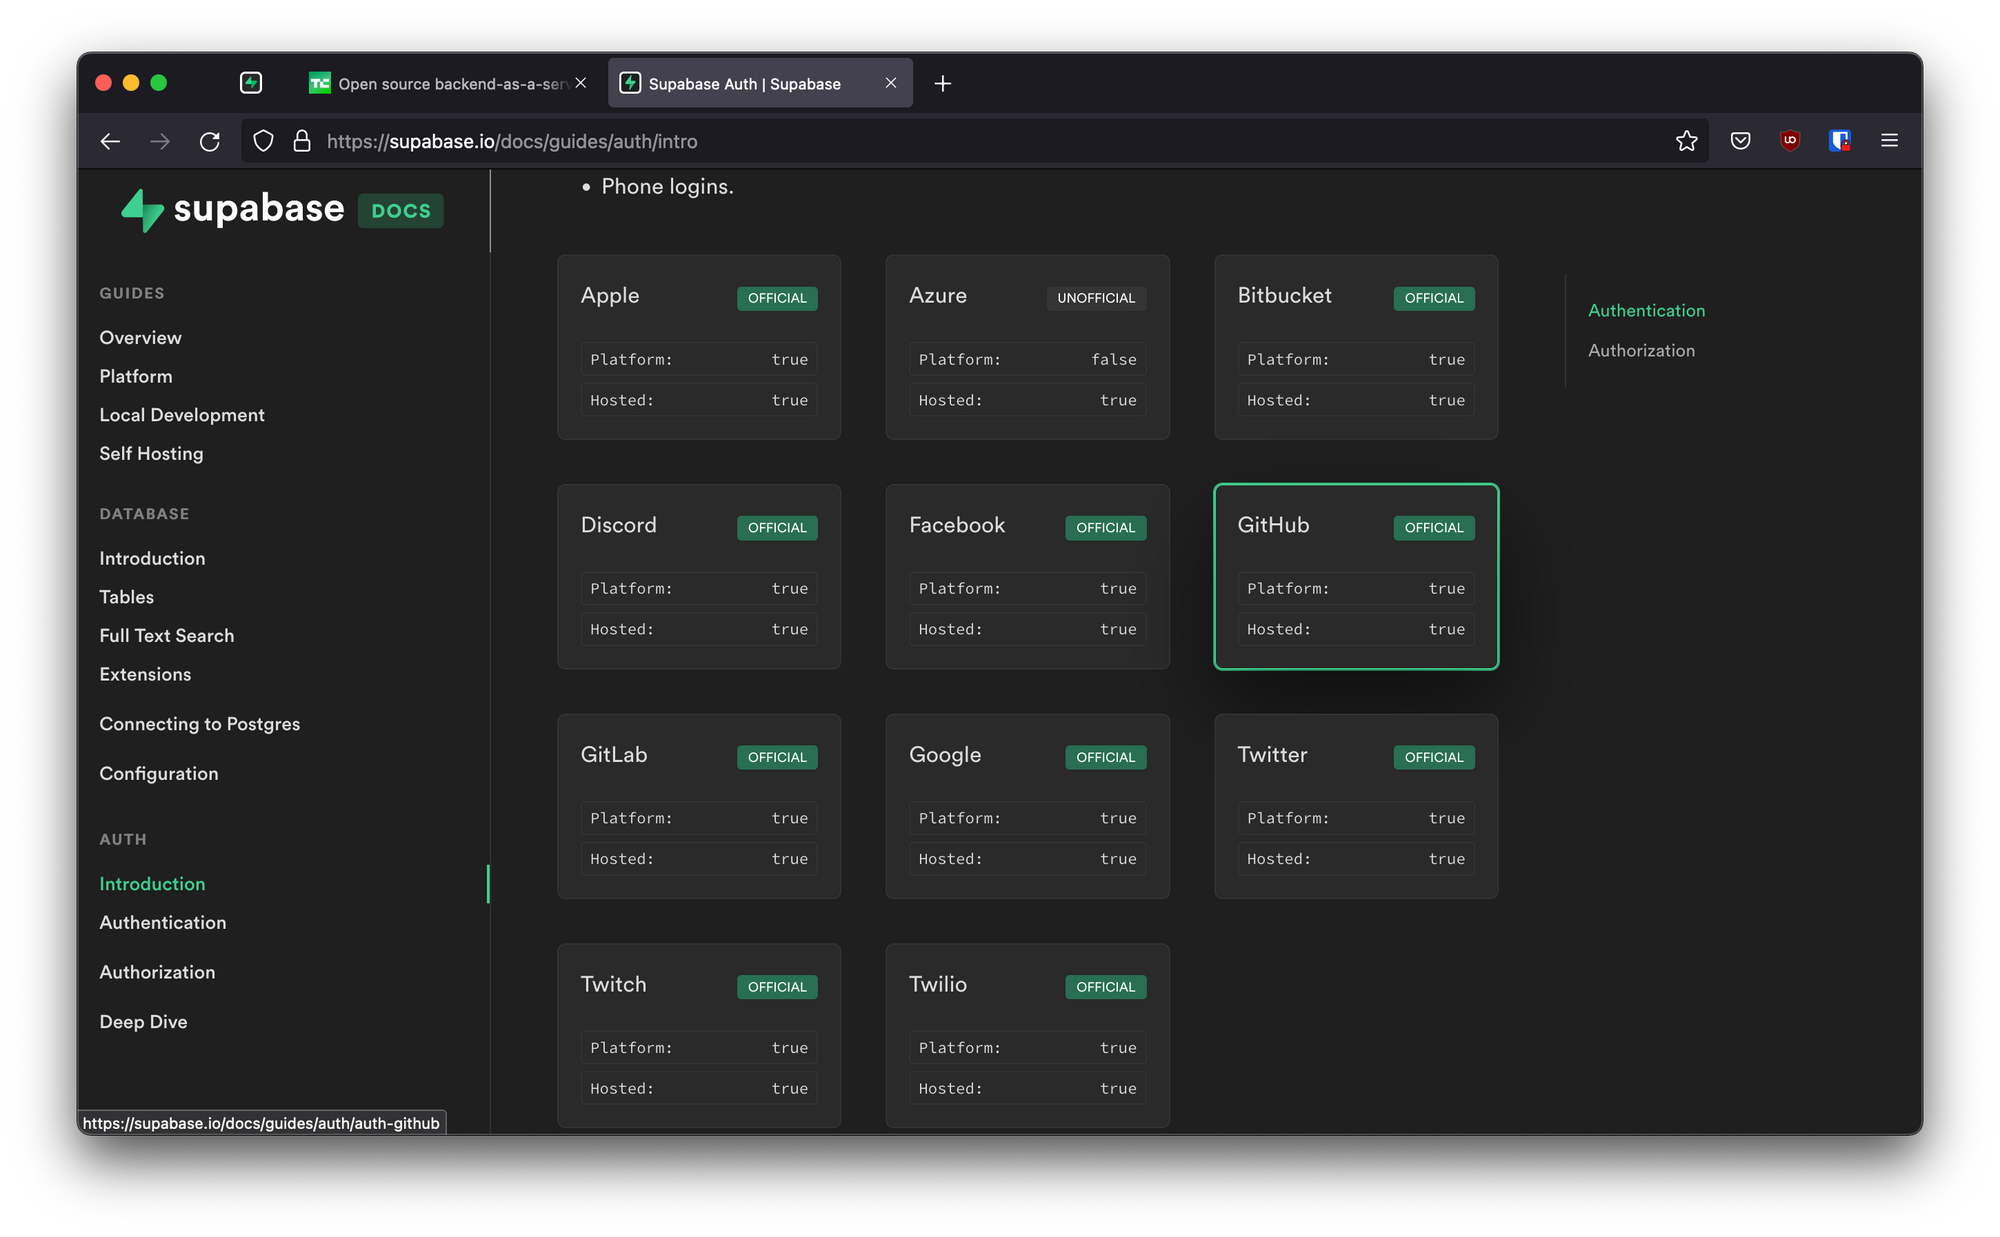Click the DOCS badge icon
The image size is (2000, 1237).
click(399, 209)
